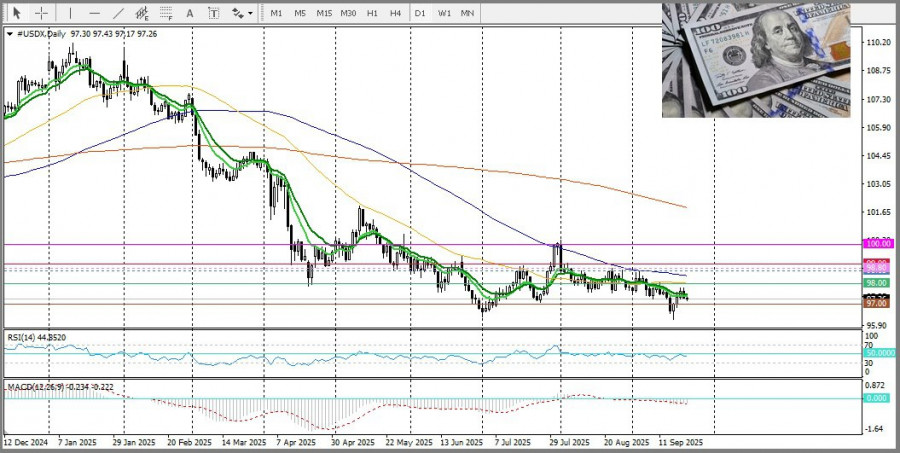The height and width of the screenshot is (453, 900).
Task: Select the trendline drawing tool
Action: pos(117,13)
